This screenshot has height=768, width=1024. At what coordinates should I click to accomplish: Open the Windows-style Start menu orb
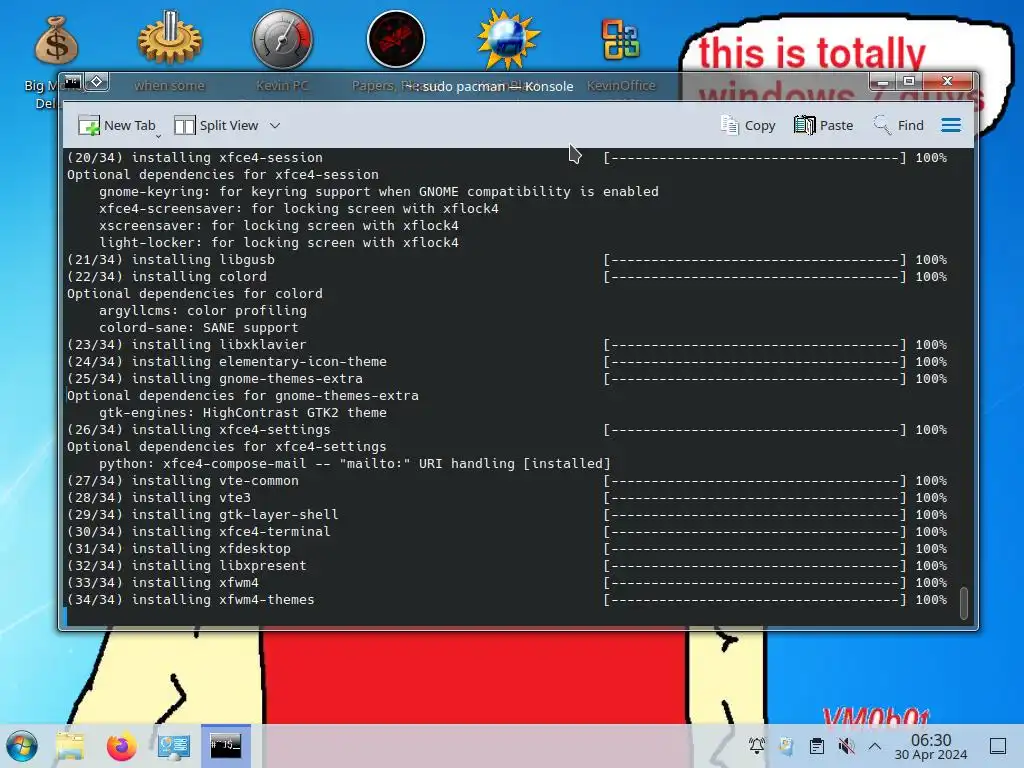[22, 746]
